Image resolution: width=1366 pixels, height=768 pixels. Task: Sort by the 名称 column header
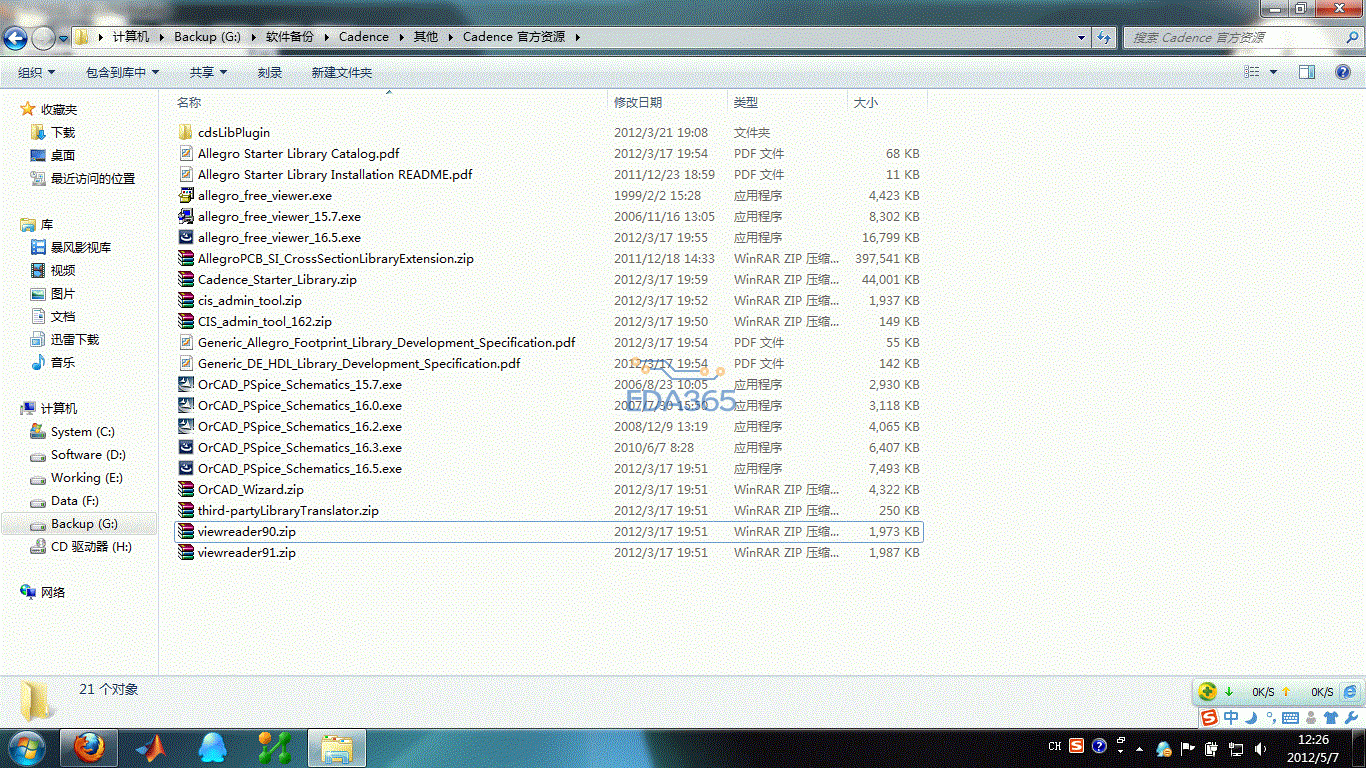[189, 102]
